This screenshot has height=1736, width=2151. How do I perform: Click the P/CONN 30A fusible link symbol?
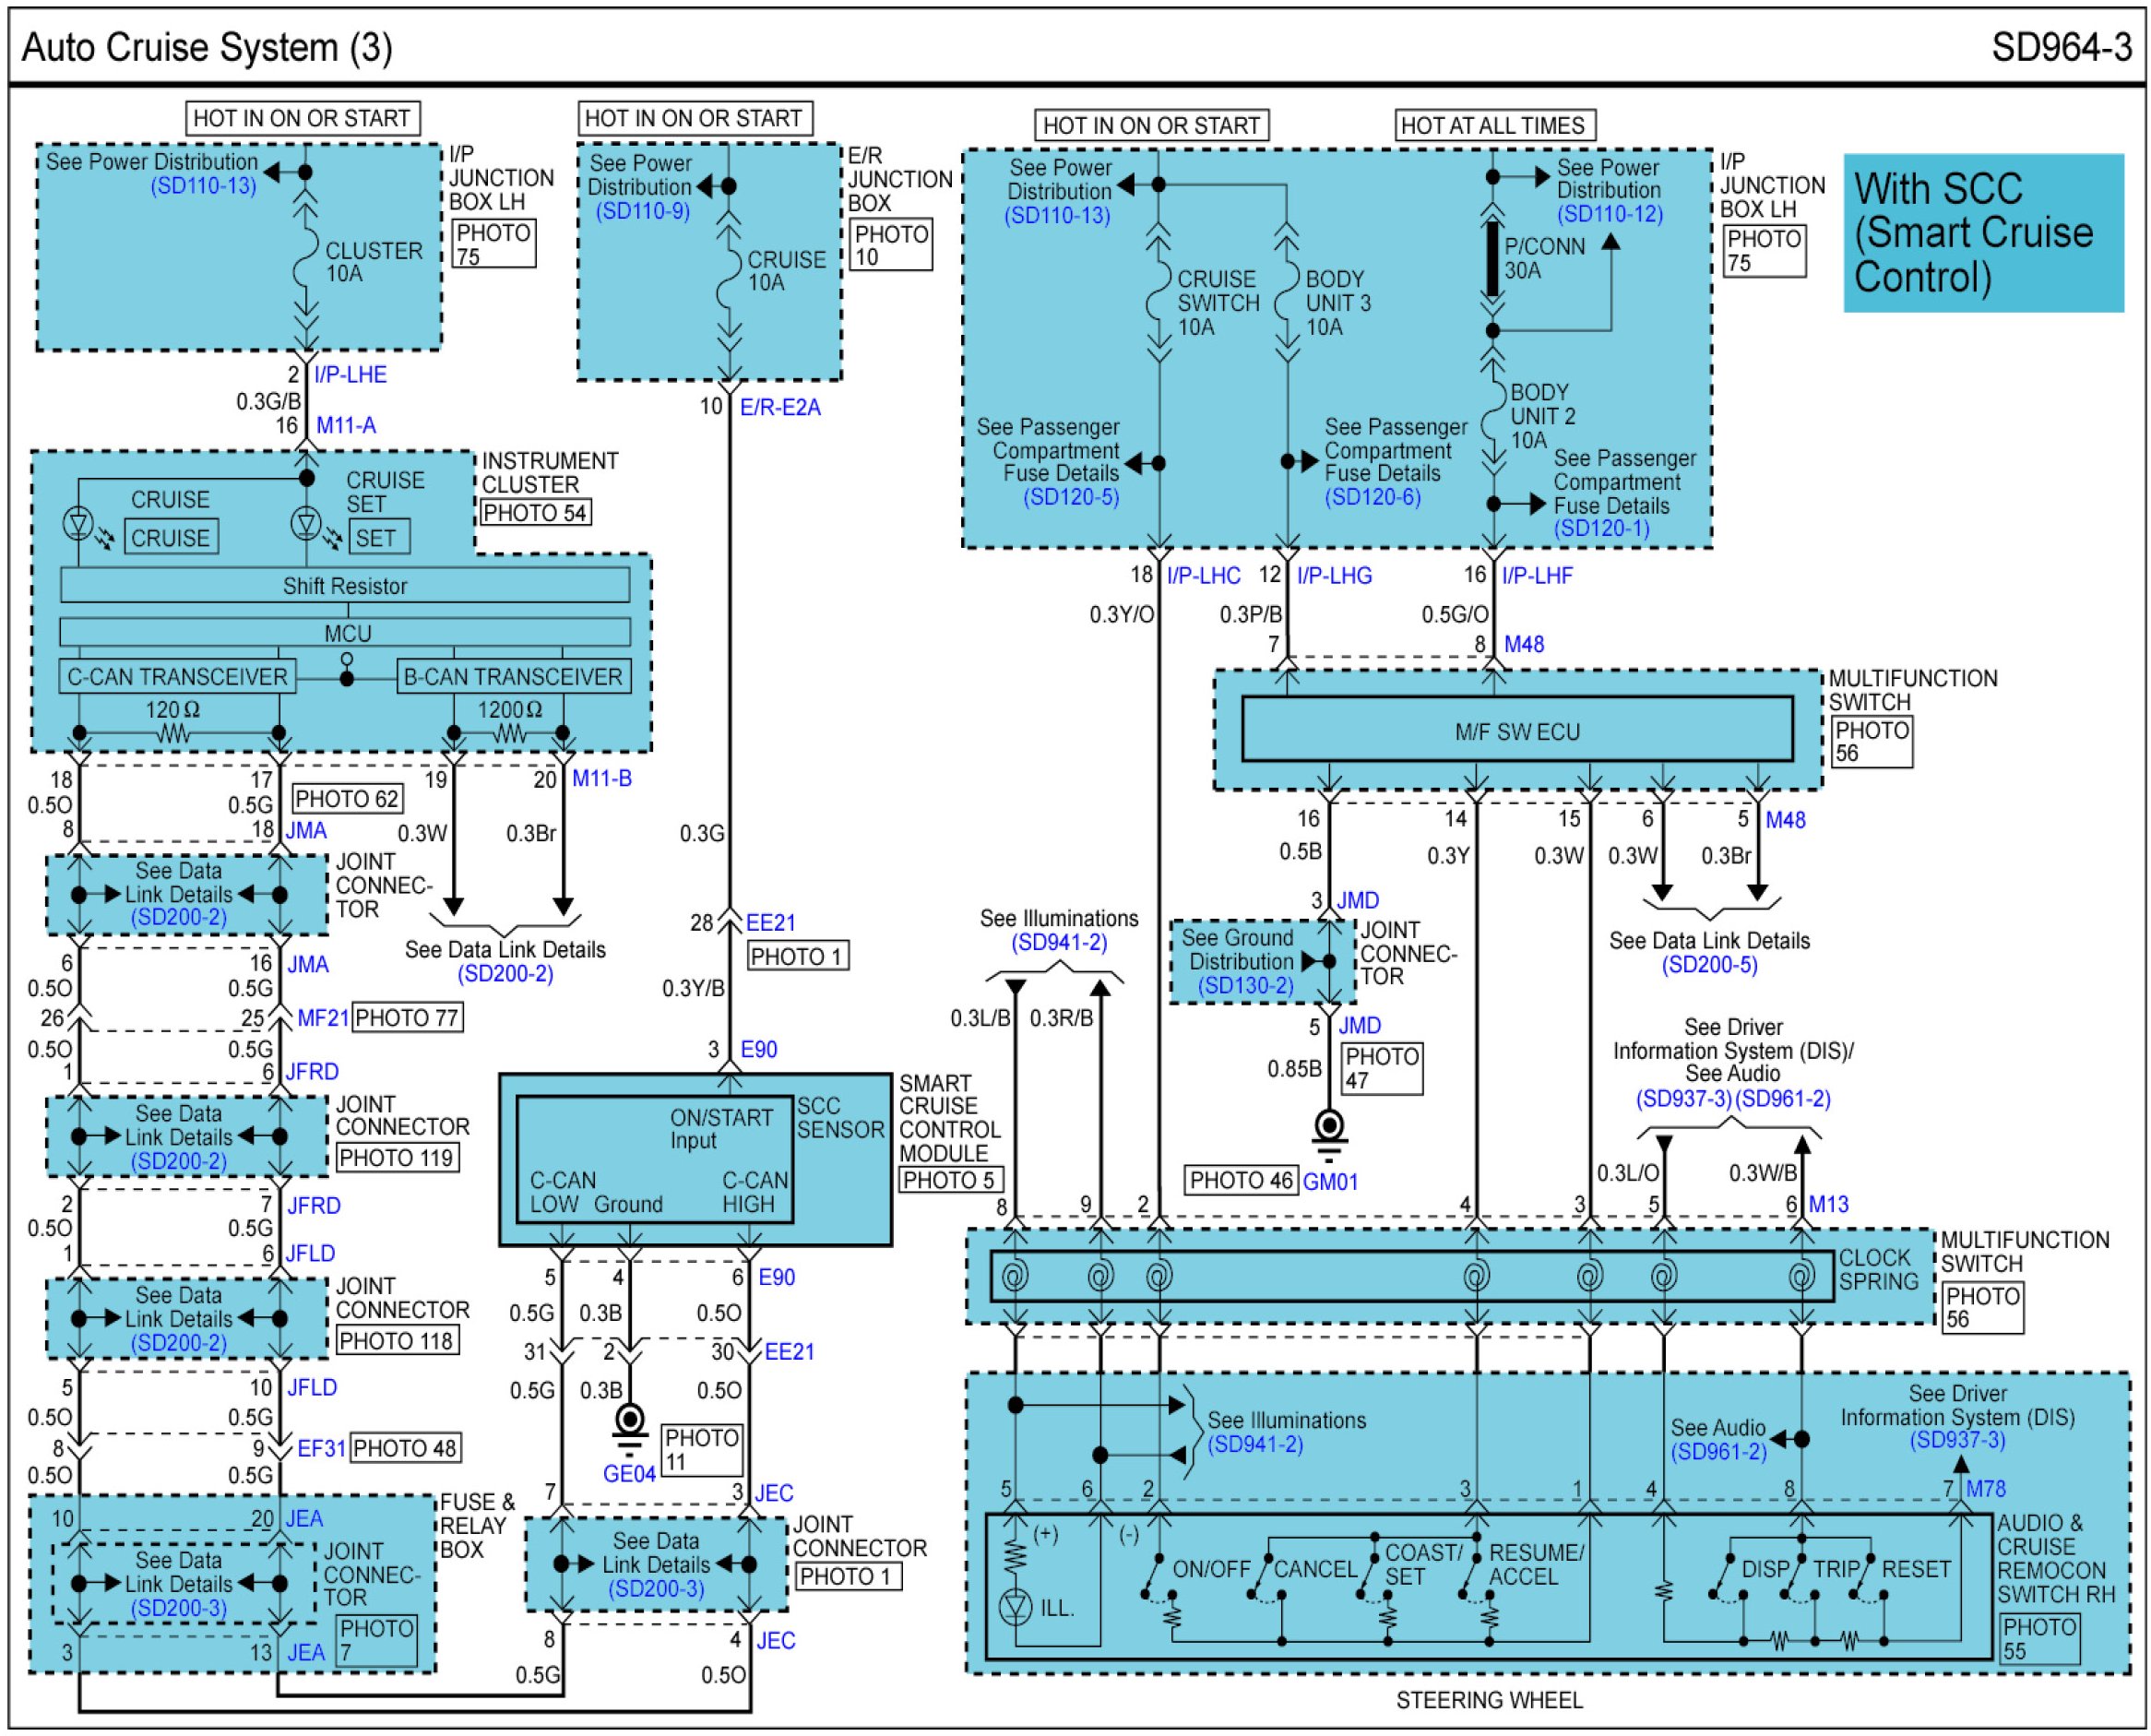click(x=1492, y=258)
